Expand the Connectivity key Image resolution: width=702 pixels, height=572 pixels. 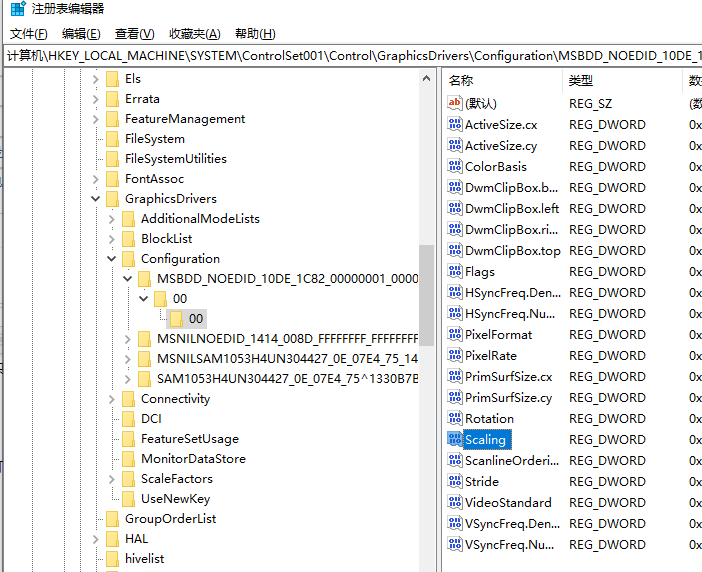pos(112,399)
